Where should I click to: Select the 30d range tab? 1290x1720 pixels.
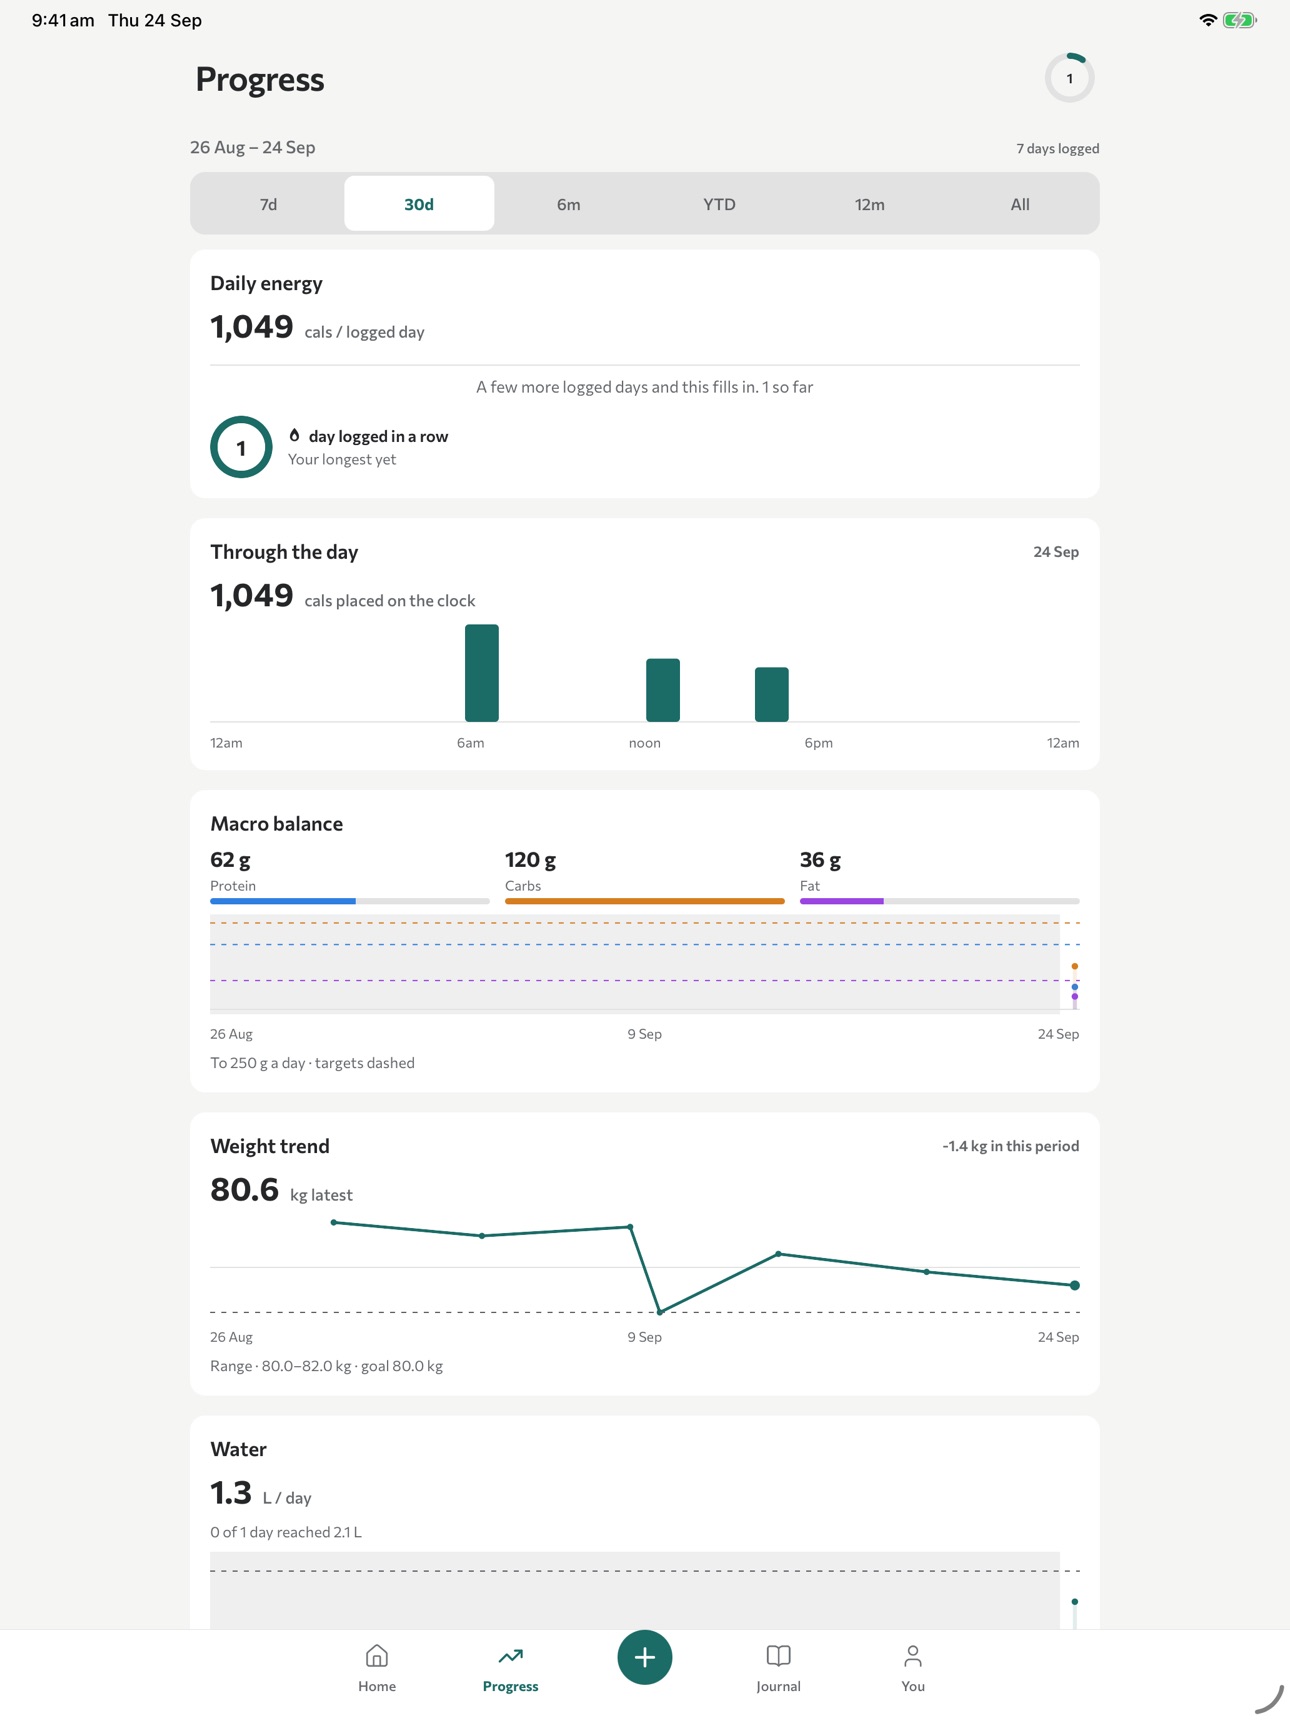pos(419,204)
